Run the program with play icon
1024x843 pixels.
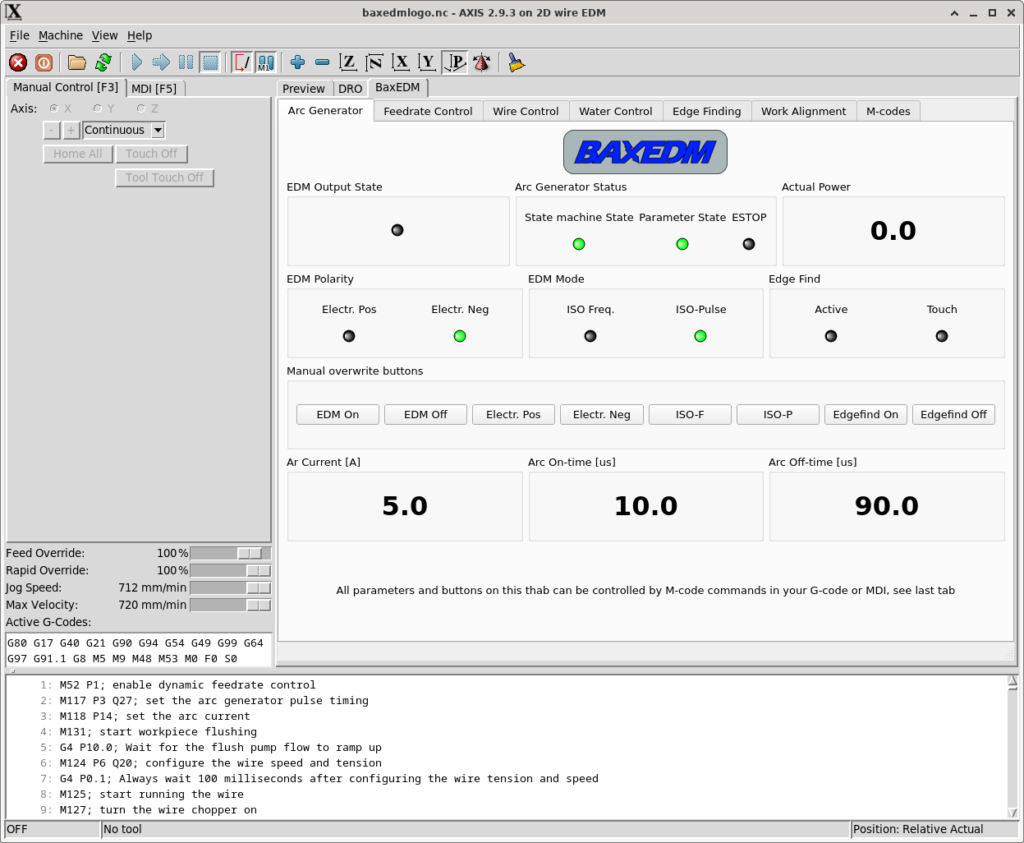136,63
